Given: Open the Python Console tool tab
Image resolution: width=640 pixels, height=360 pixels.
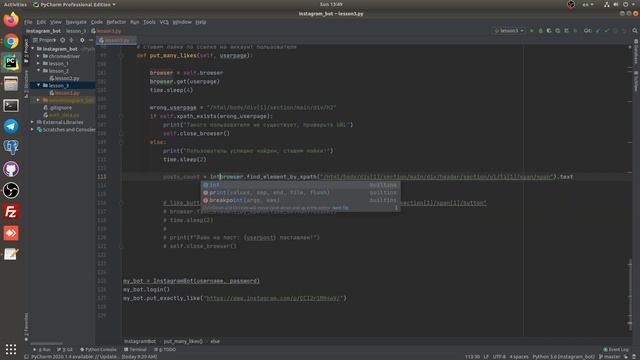Looking at the screenshot, I should point(98,349).
